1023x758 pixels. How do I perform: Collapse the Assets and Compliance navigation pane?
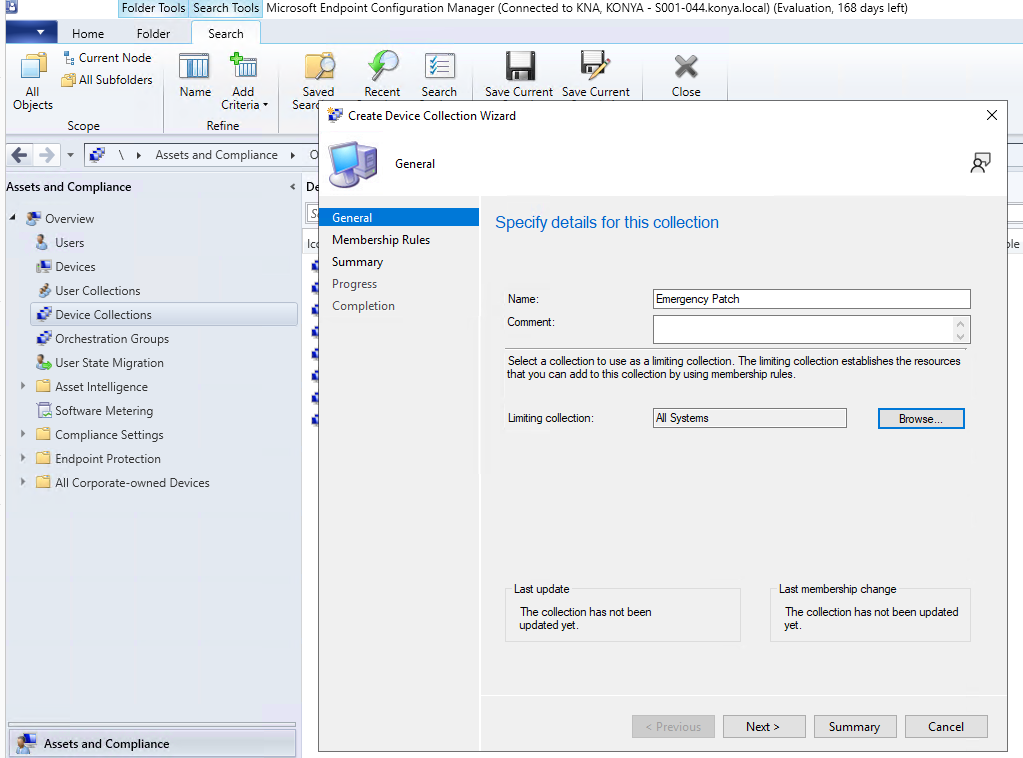[292, 187]
